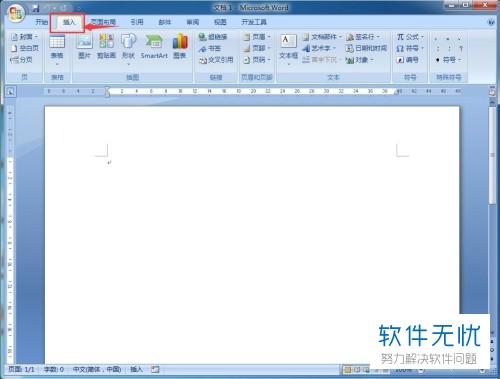Switch to Full Screen Reading view button
The height and width of the screenshot is (379, 500).
[357, 369]
